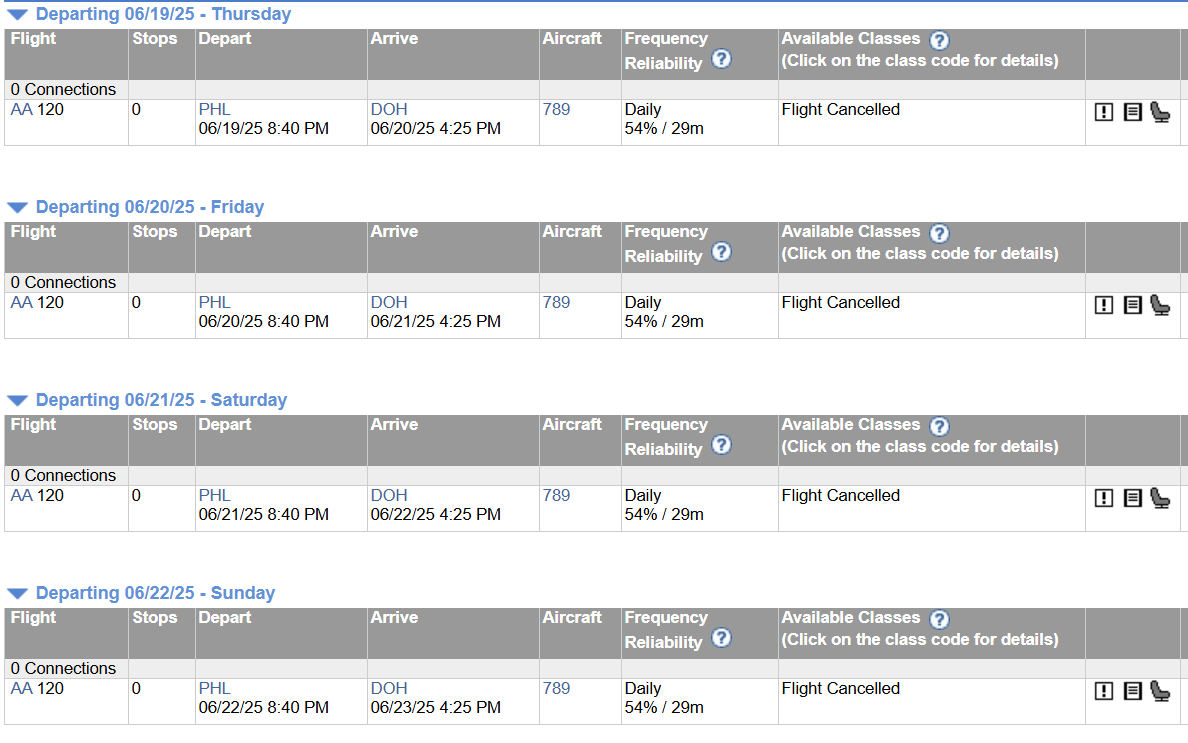Open details list icon for 06/21/25 flight

pos(1133,498)
